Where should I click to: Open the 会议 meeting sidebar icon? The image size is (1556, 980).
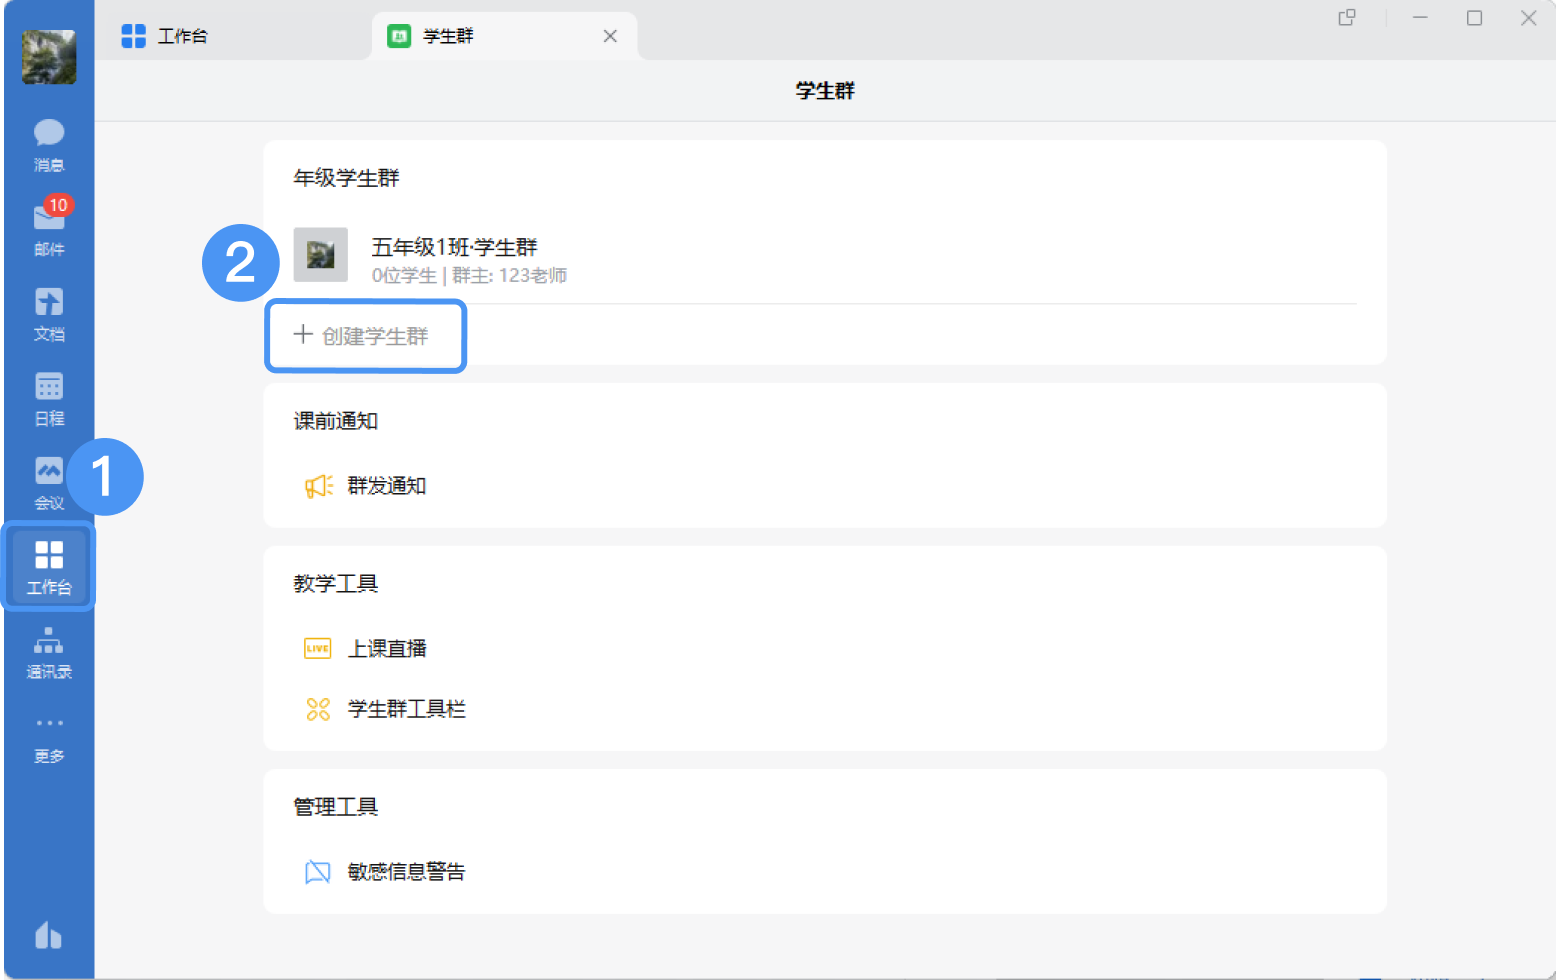[x=48, y=482]
